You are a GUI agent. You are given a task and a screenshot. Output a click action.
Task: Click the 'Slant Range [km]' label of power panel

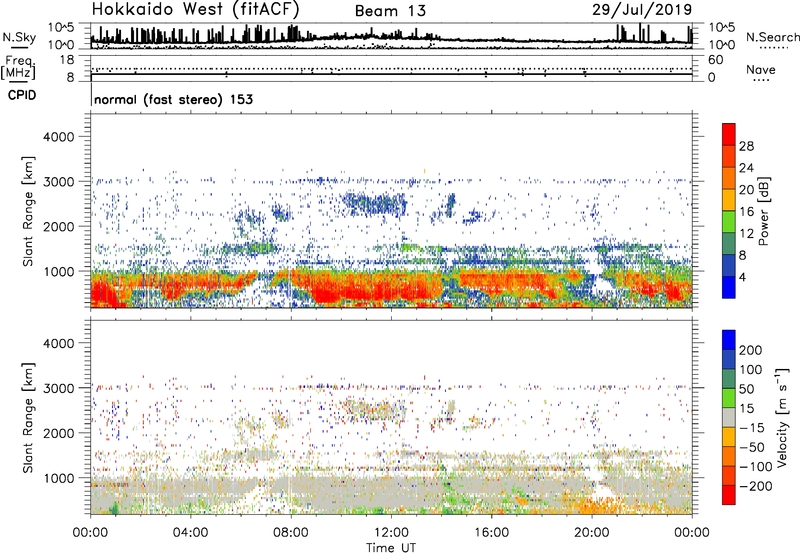(x=28, y=211)
